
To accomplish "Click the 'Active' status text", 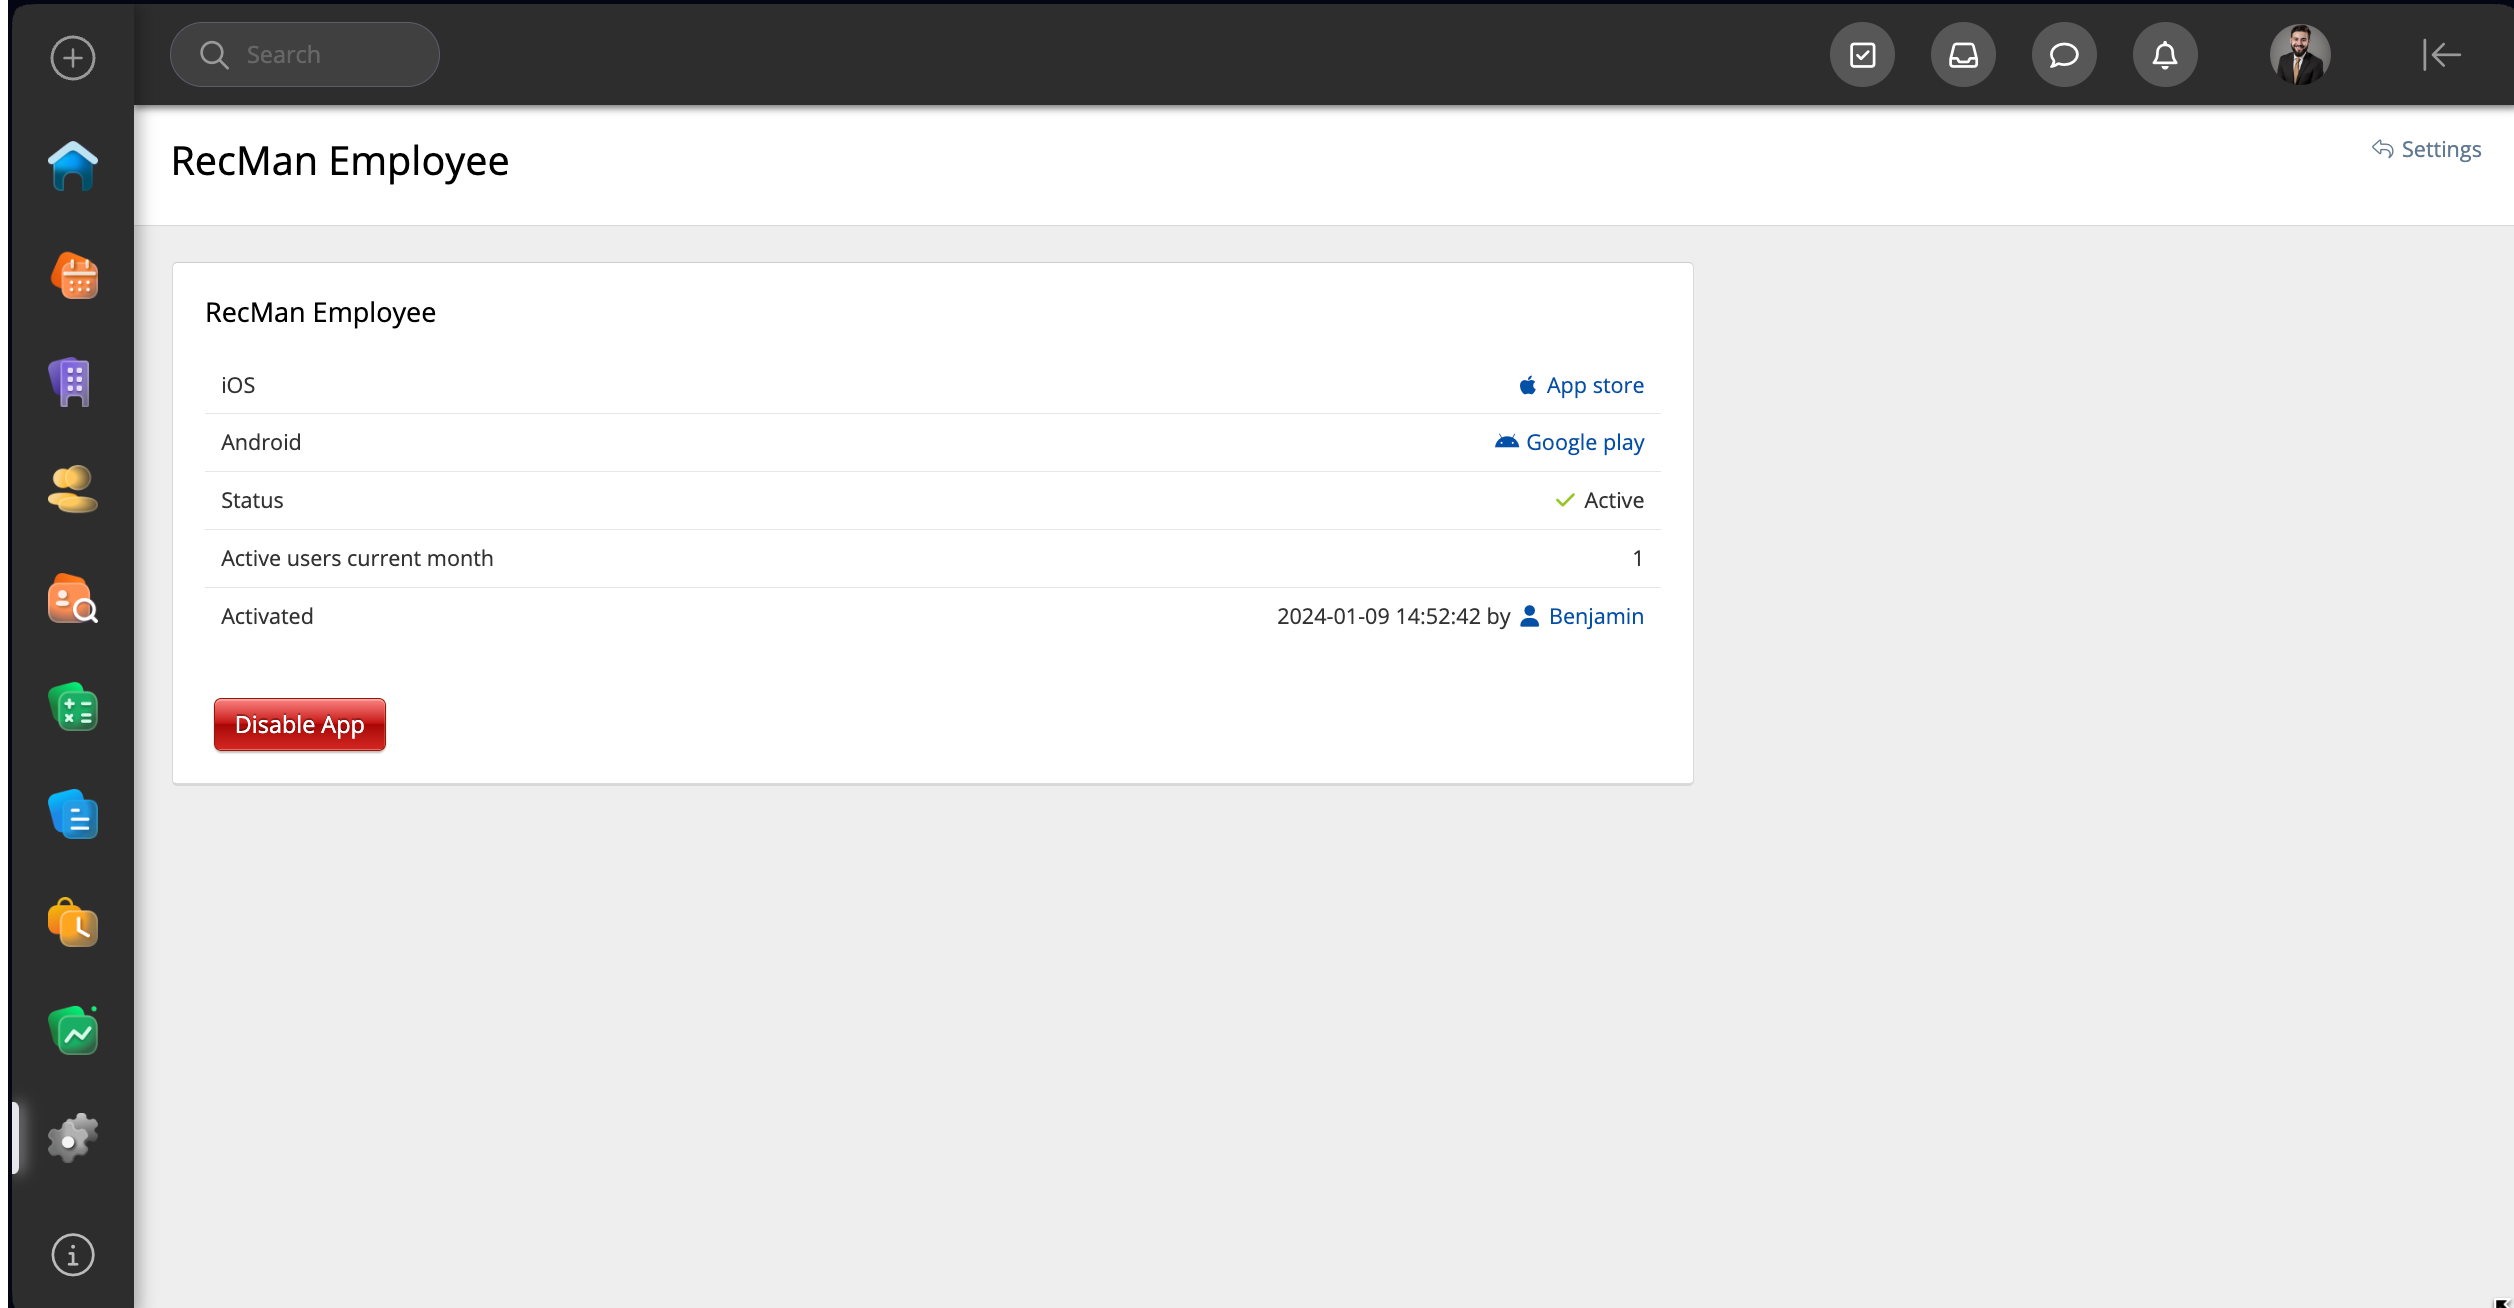I will [x=1614, y=500].
